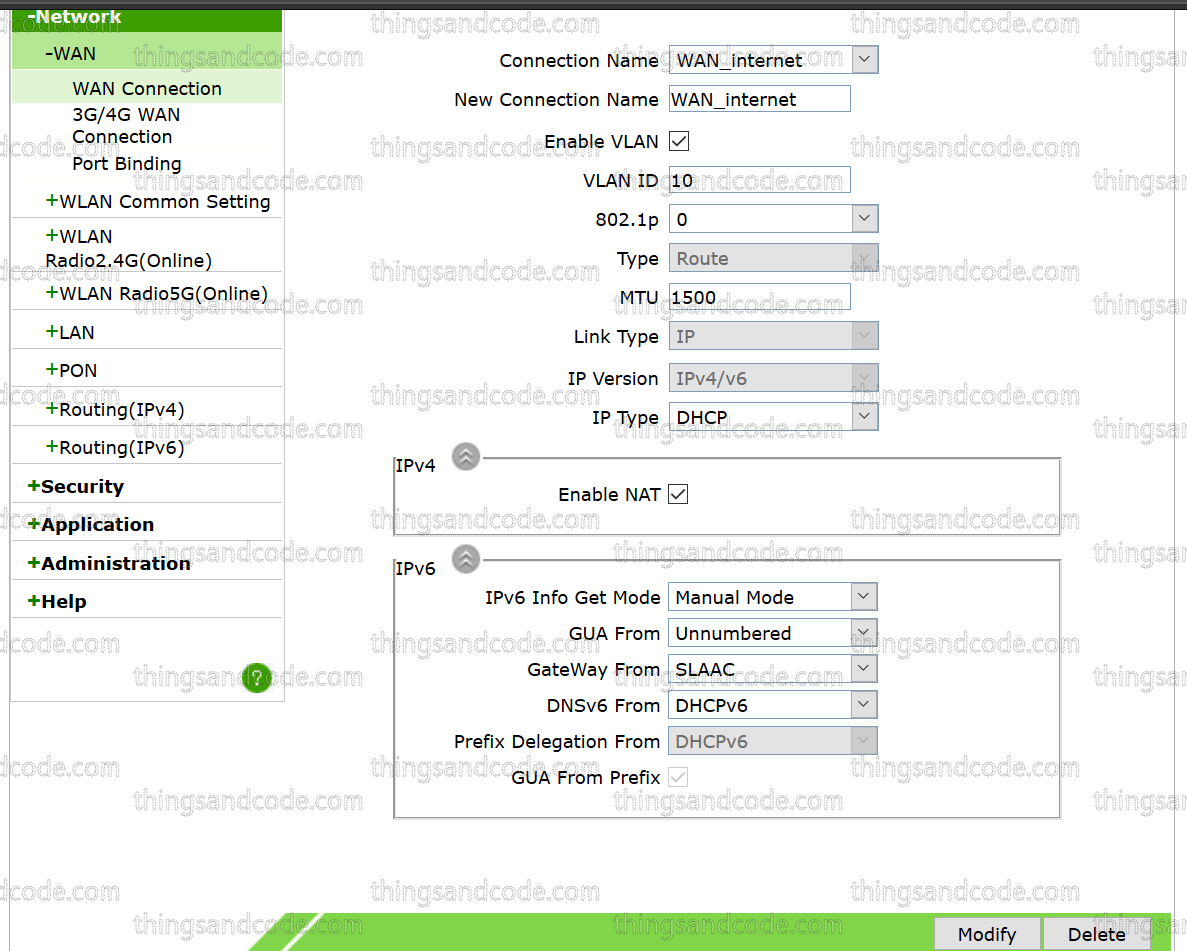1187x951 pixels.
Task: Click the green help question mark icon
Action: tap(257, 678)
